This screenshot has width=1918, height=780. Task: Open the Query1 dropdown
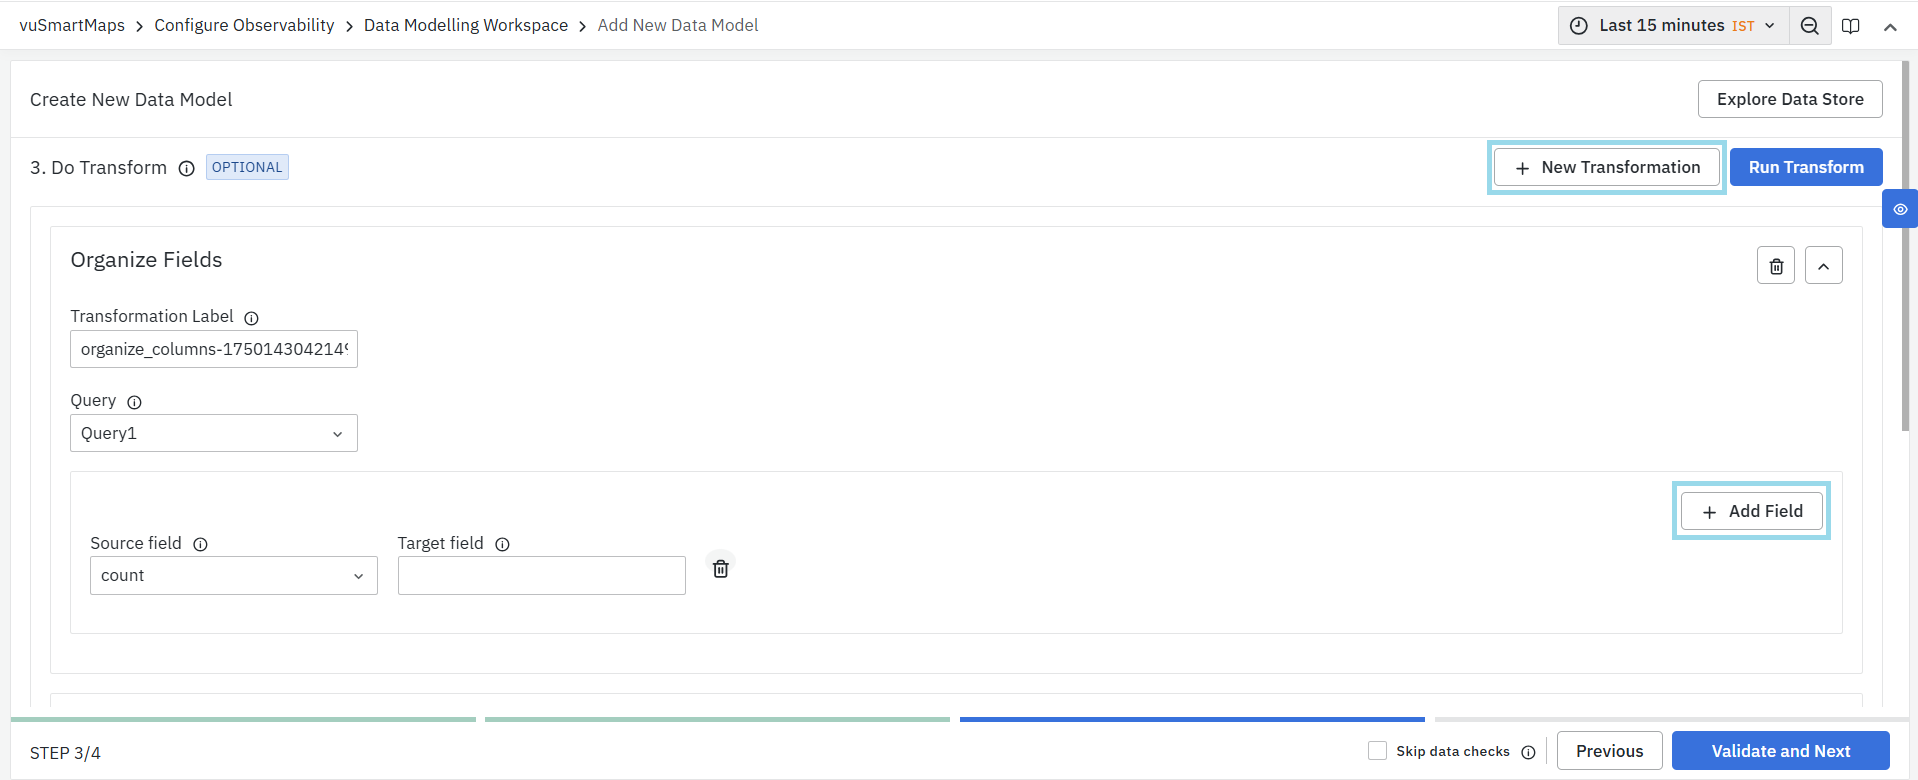[214, 433]
